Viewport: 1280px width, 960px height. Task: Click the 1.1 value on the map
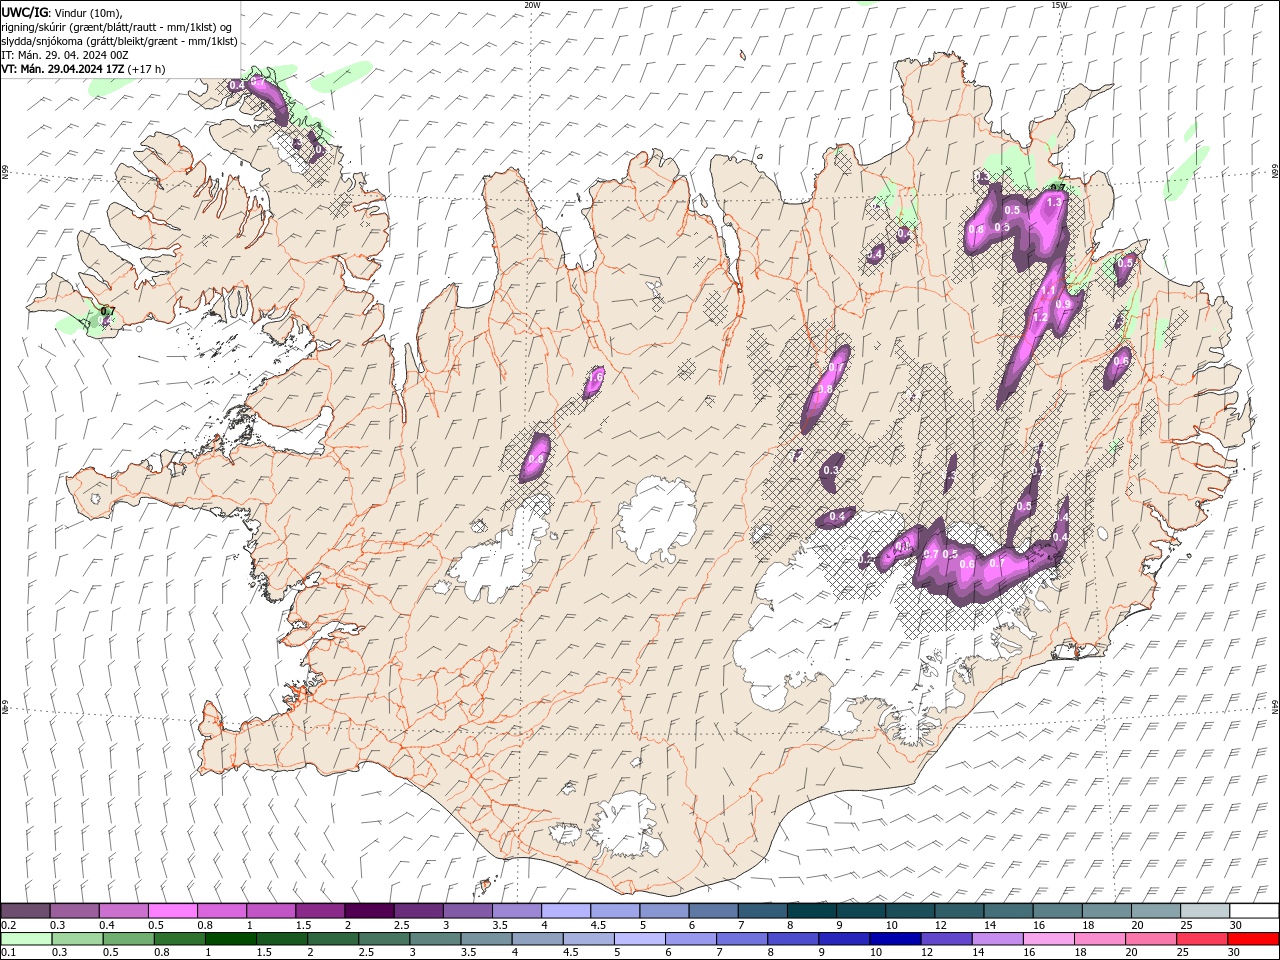point(1049,290)
